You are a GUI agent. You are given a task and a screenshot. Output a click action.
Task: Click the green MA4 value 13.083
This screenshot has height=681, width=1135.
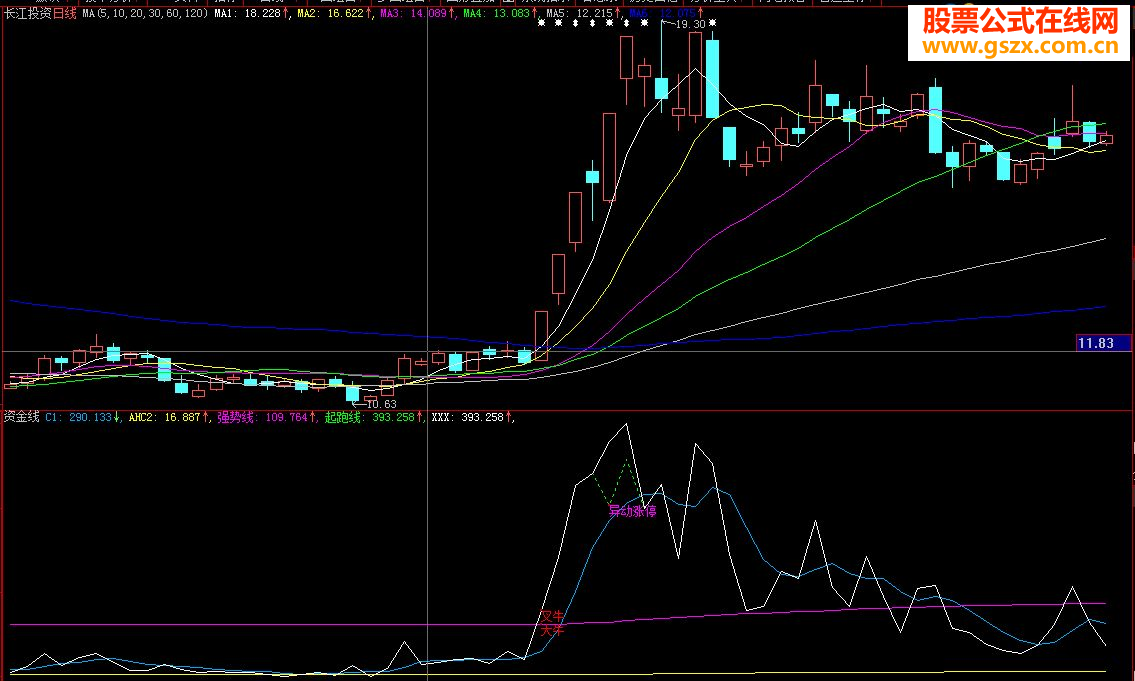[x=511, y=13]
